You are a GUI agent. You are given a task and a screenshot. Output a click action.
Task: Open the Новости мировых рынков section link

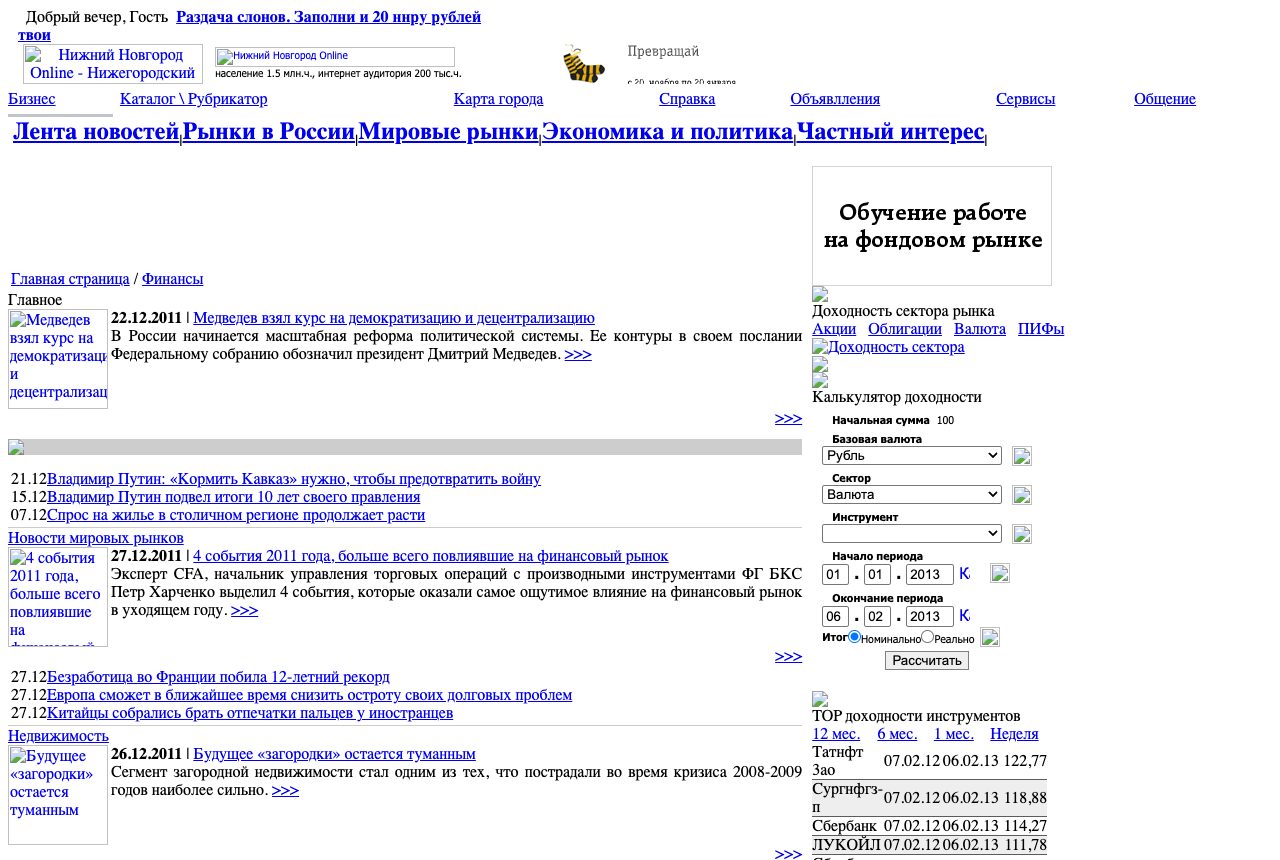(x=96, y=538)
